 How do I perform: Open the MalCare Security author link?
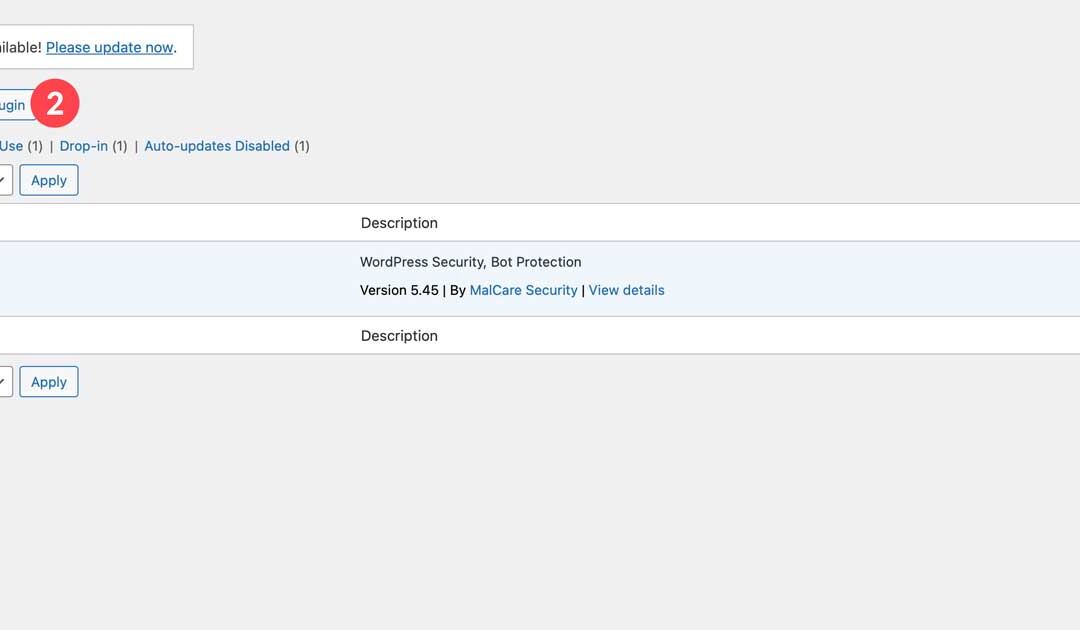coord(523,290)
